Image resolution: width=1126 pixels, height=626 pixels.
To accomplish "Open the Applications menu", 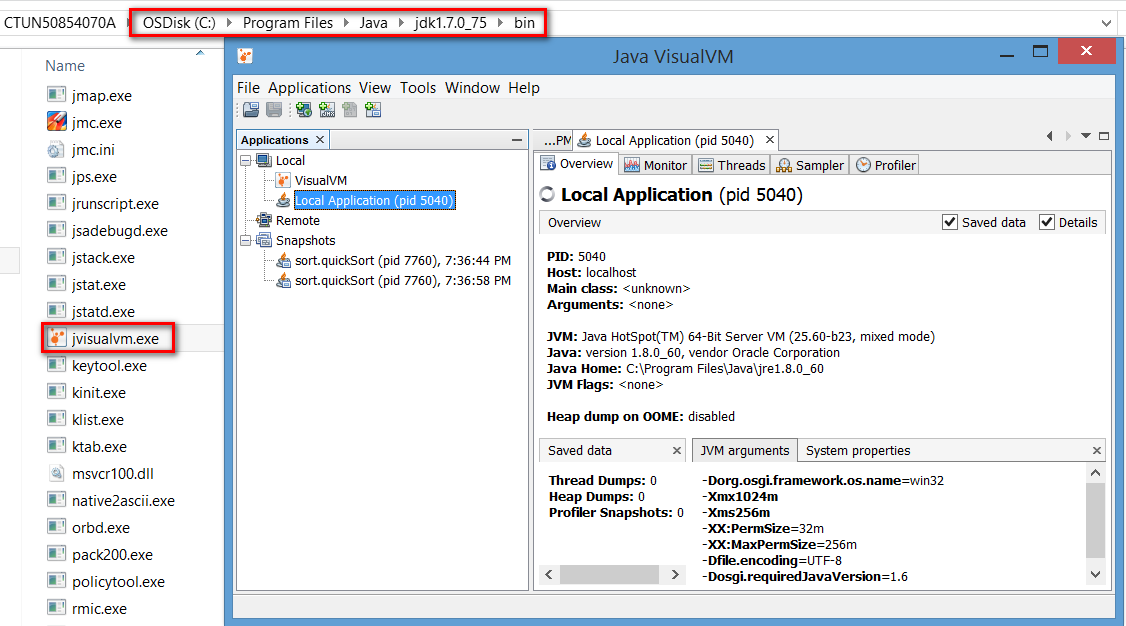I will tap(310, 88).
